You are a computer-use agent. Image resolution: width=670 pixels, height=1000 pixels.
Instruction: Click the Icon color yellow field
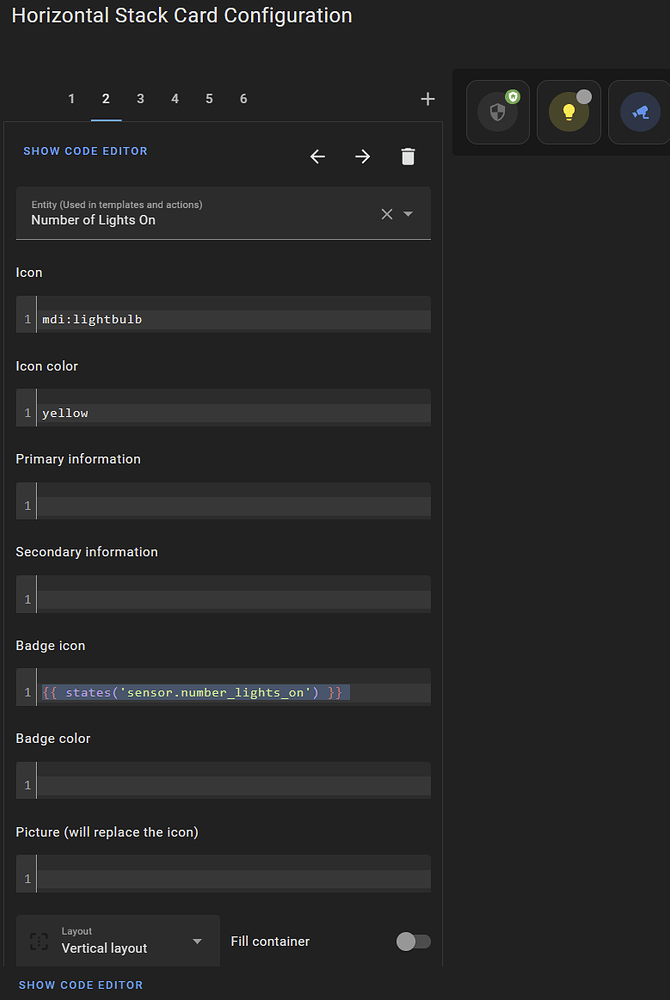pyautogui.click(x=232, y=413)
